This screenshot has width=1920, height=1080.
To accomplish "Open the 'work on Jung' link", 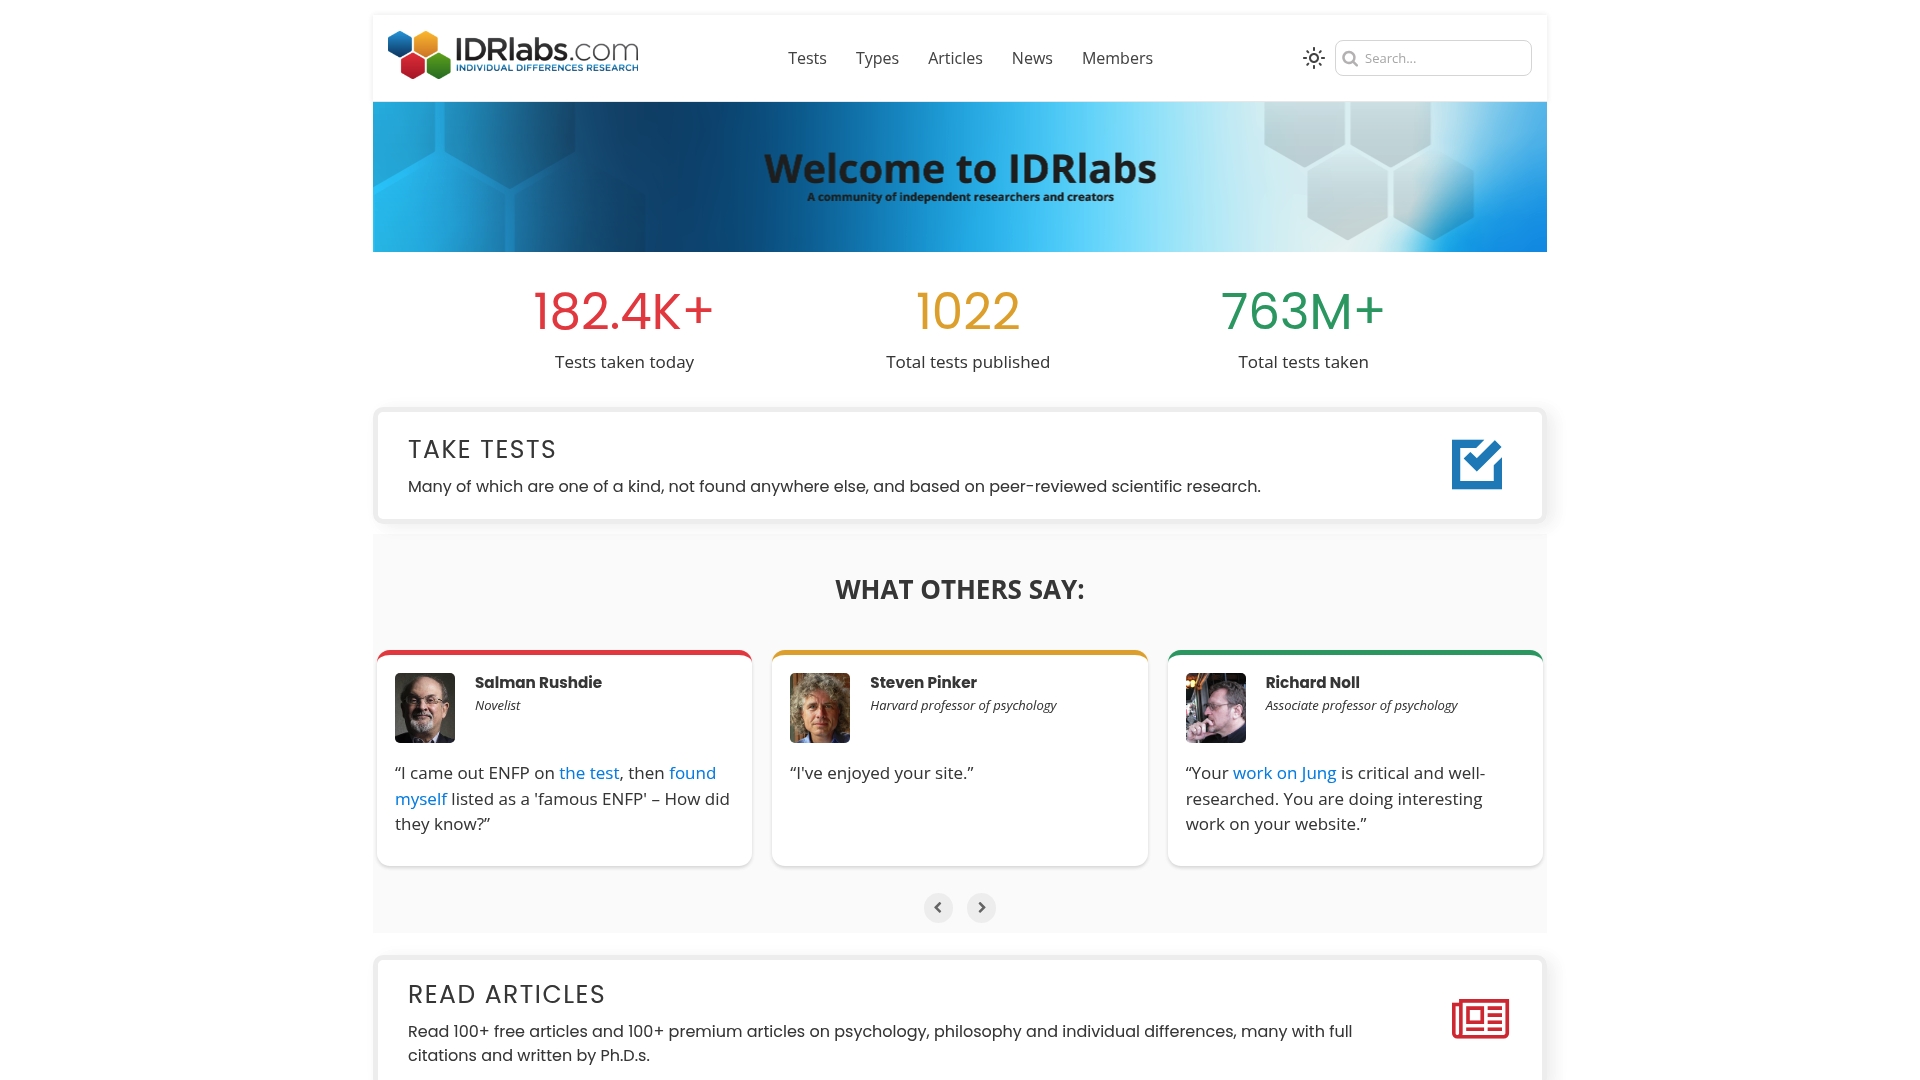I will click(x=1284, y=773).
